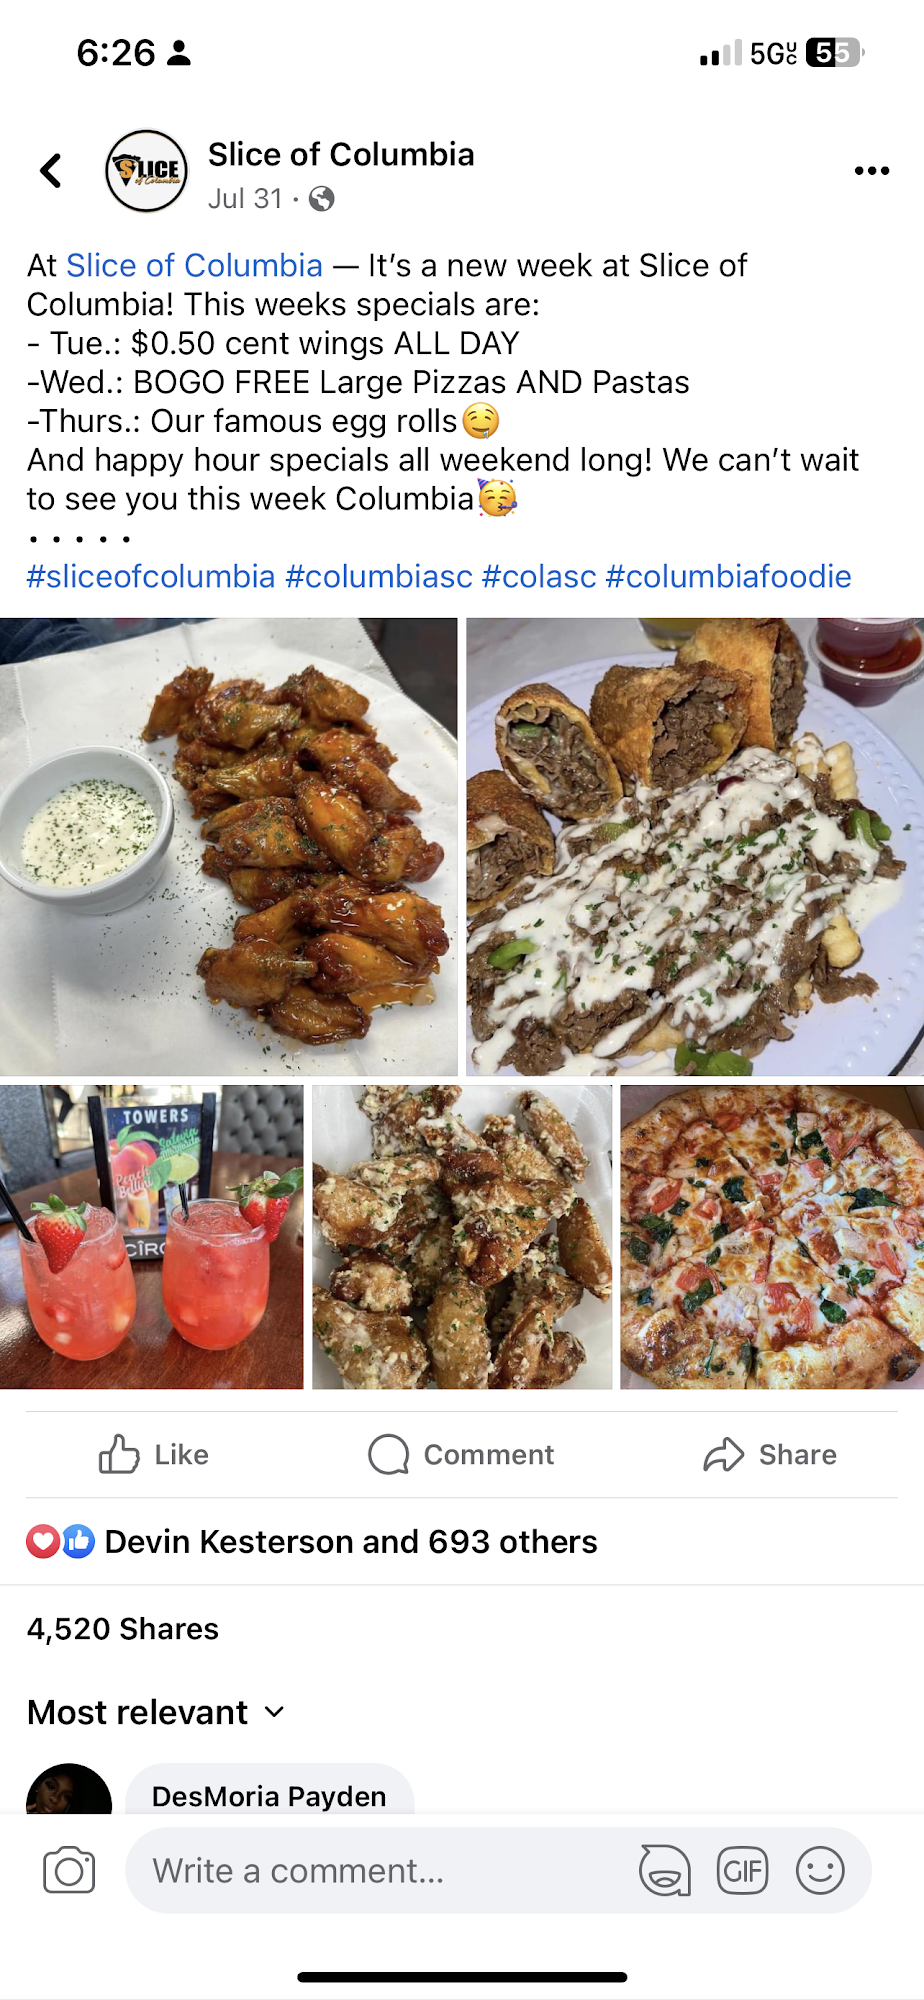Open Slice of Columbia profile picture
The width and height of the screenshot is (924, 2000).
point(147,171)
